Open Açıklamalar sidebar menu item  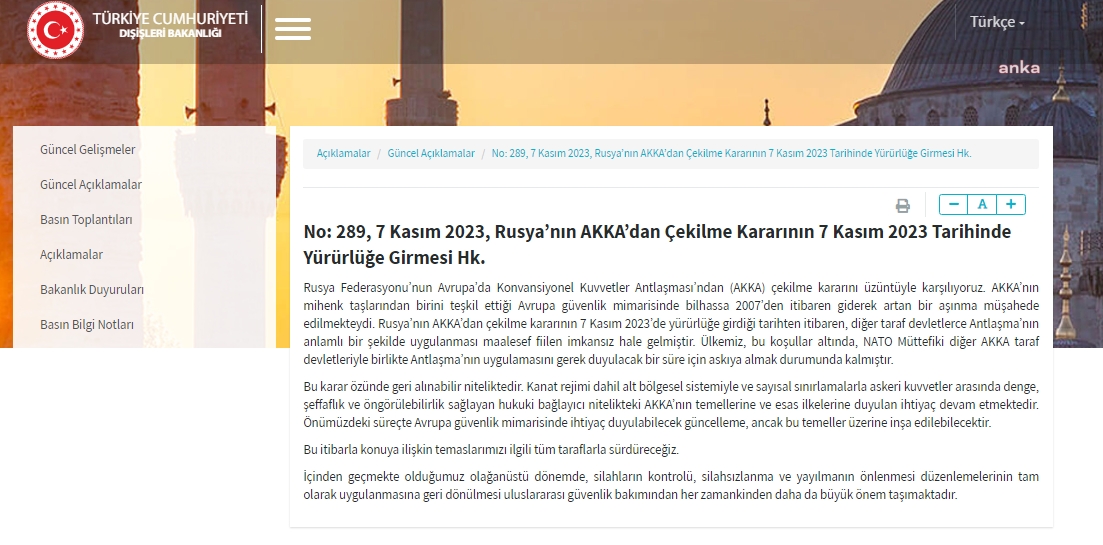[x=71, y=255]
